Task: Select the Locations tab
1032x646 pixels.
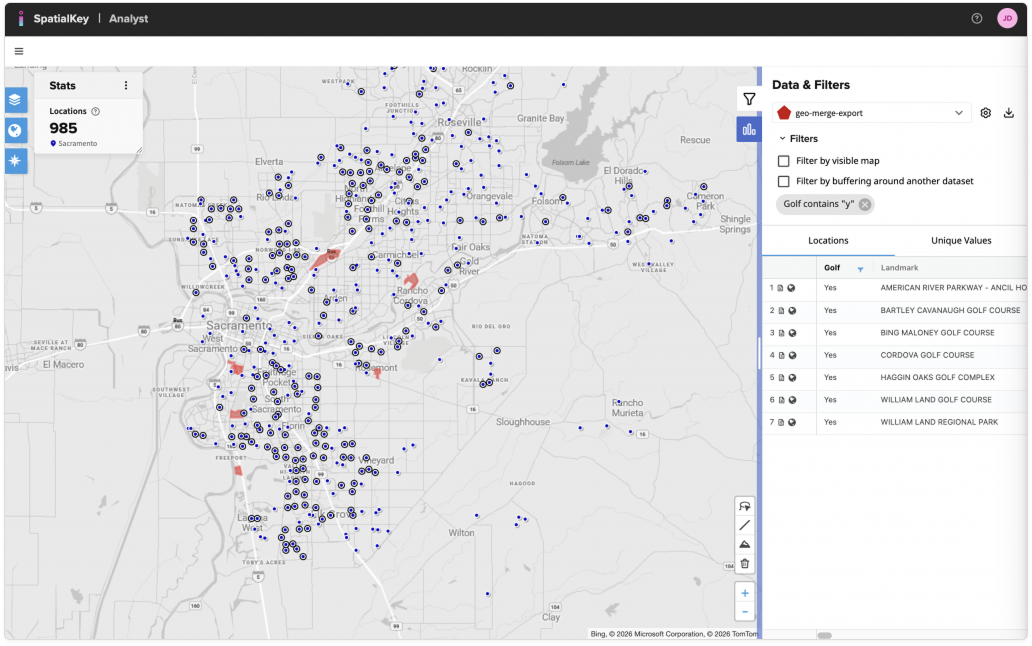Action: [828, 240]
